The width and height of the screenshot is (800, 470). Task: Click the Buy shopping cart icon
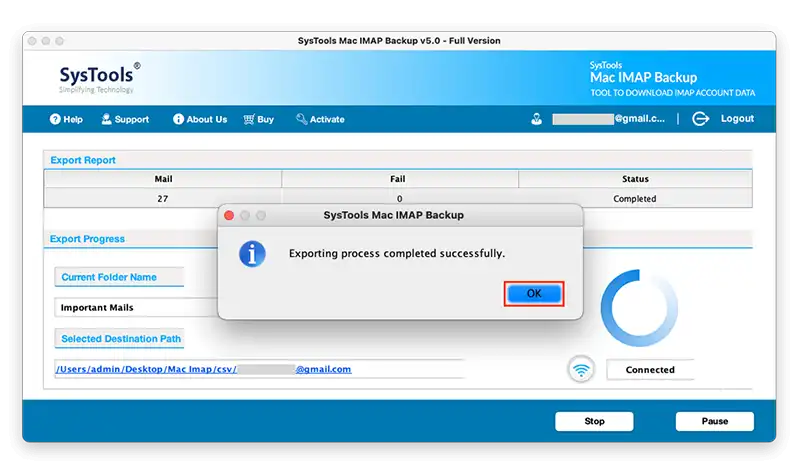(x=248, y=119)
